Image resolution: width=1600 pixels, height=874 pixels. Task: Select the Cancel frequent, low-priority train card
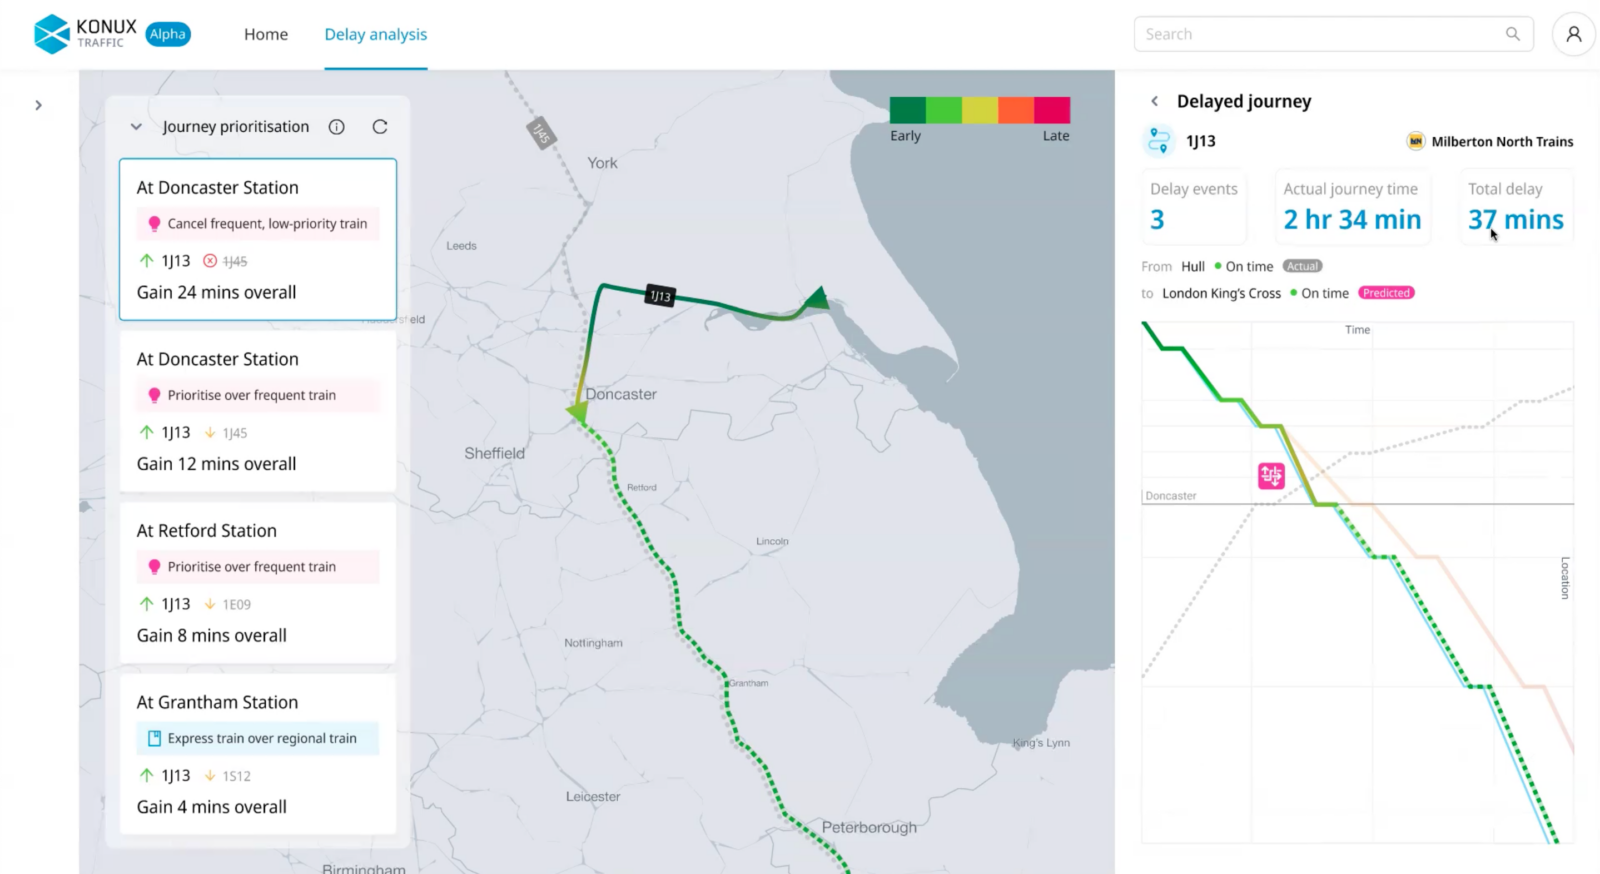(258, 239)
